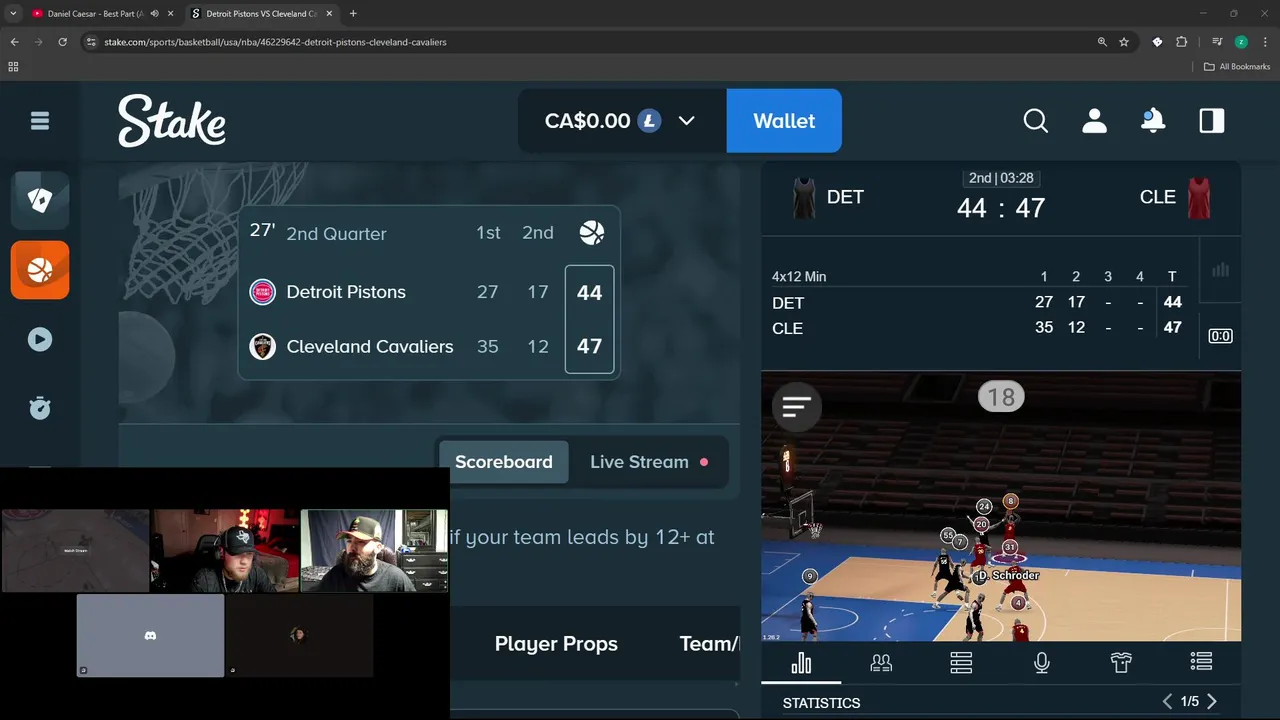Click the 0:0 score view icon
The height and width of the screenshot is (720, 1280).
tap(1220, 336)
